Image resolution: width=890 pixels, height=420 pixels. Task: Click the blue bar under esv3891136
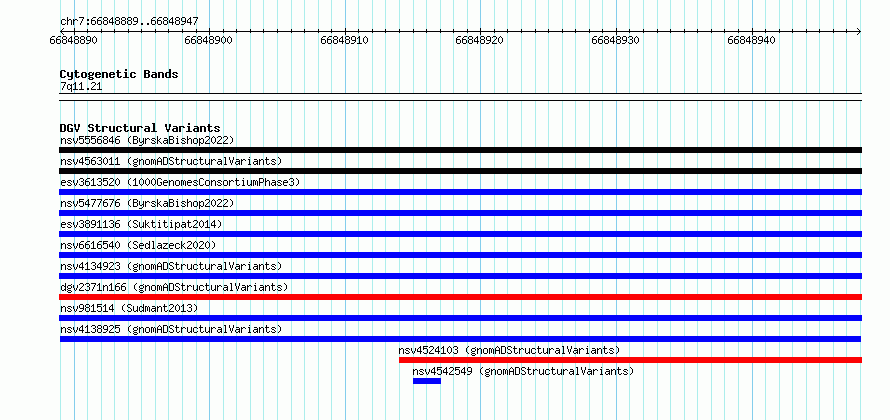[x=460, y=234]
